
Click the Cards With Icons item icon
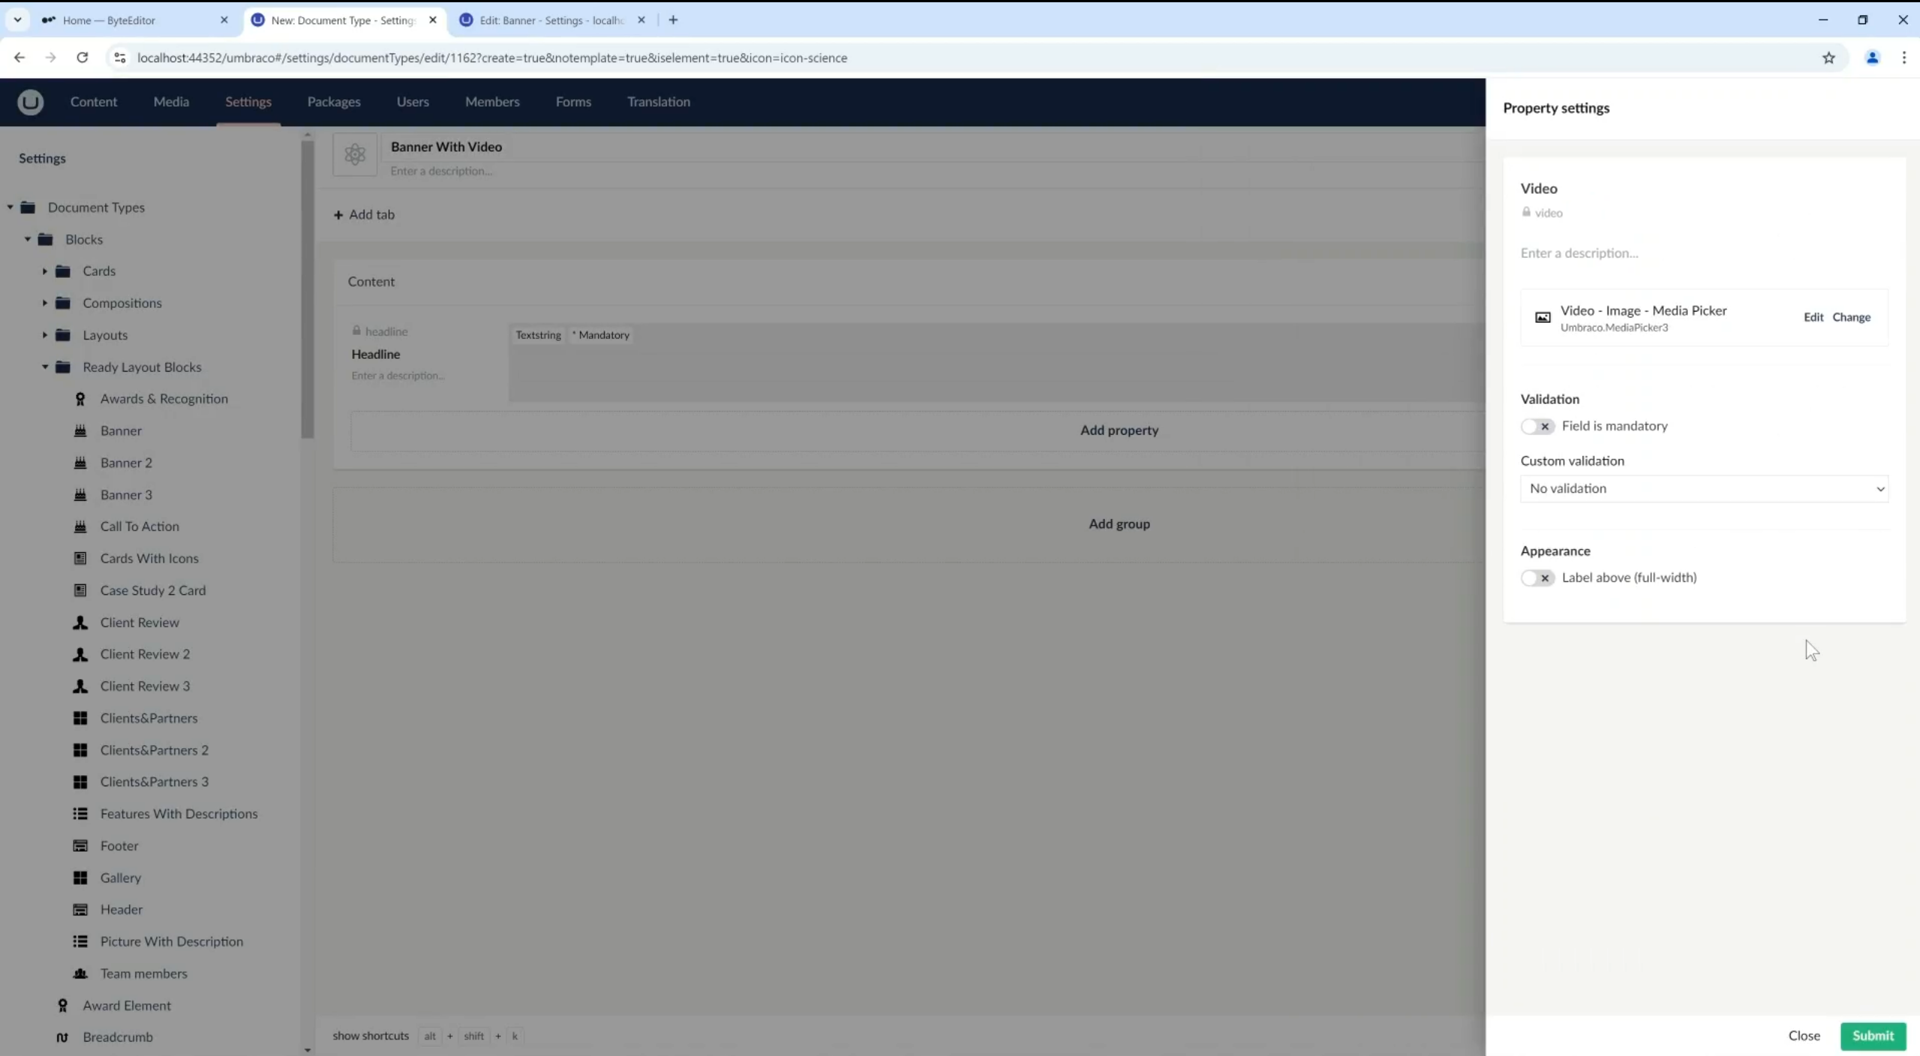point(80,559)
